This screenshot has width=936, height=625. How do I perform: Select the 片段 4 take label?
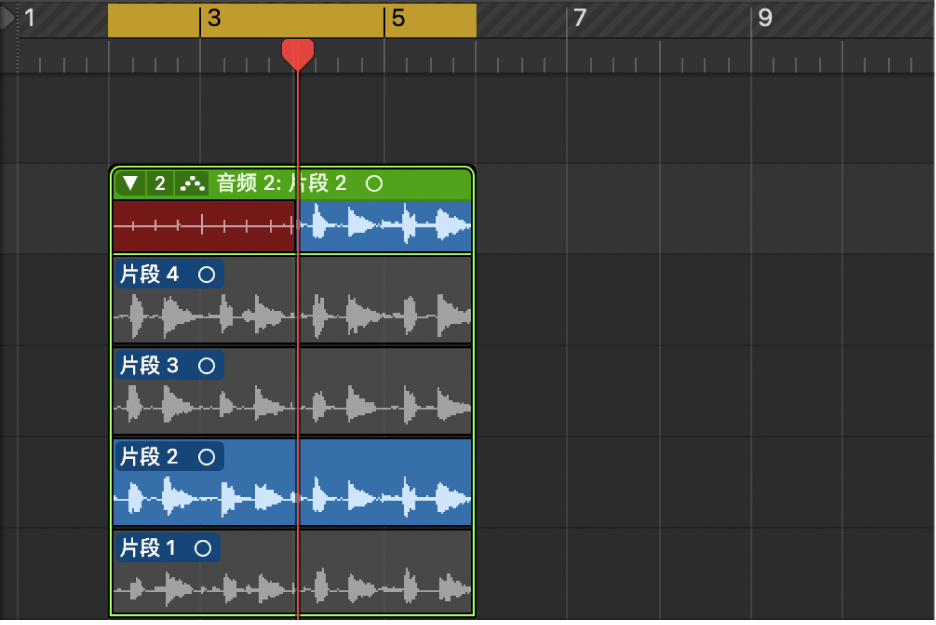pyautogui.click(x=149, y=275)
